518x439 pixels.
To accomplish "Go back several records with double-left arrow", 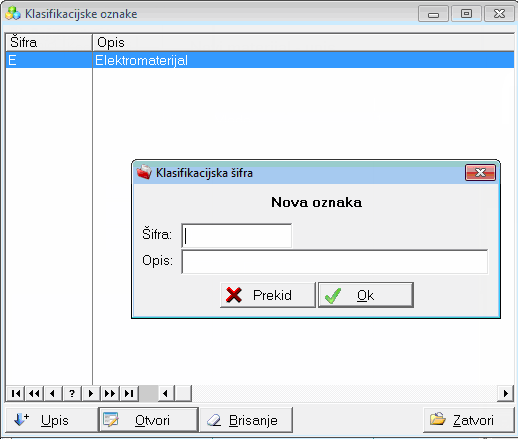I will click(x=34, y=394).
